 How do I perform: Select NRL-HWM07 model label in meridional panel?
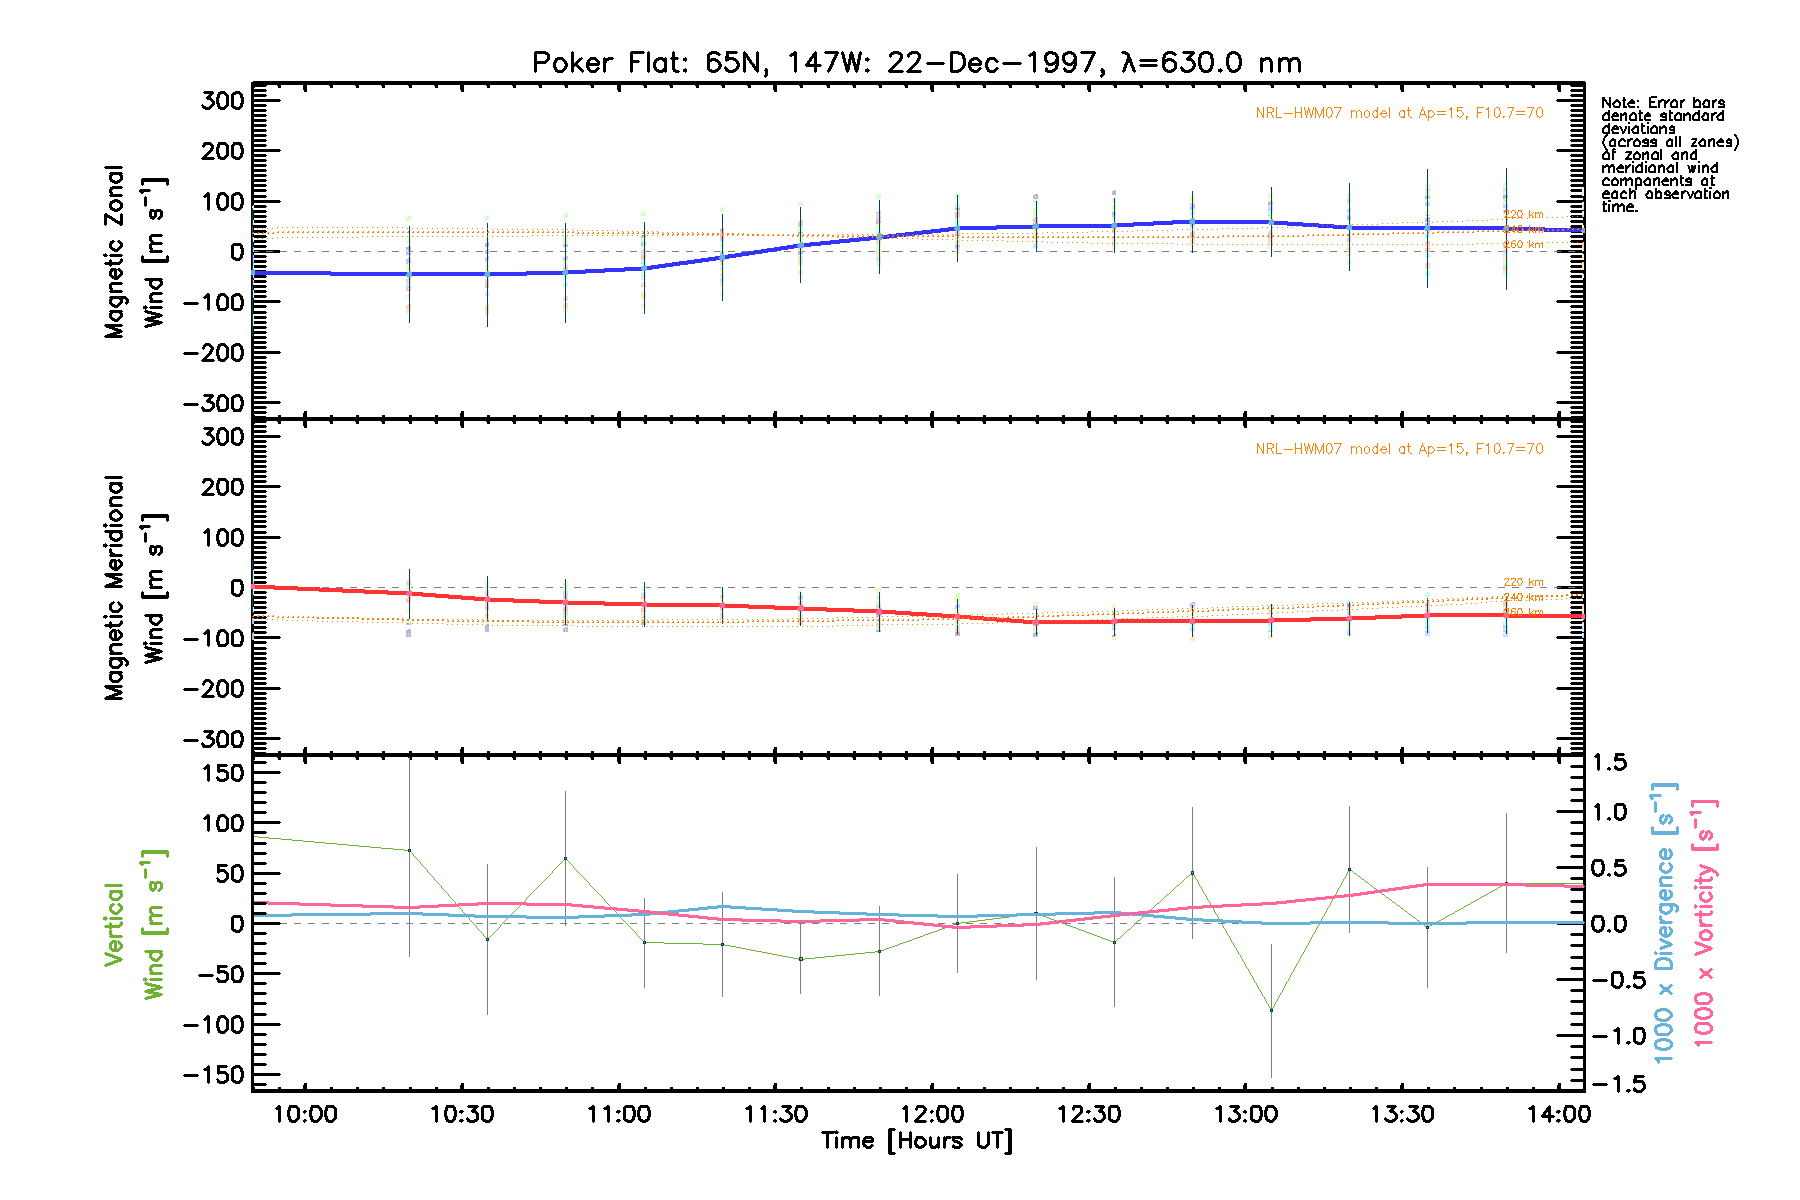pos(1399,449)
